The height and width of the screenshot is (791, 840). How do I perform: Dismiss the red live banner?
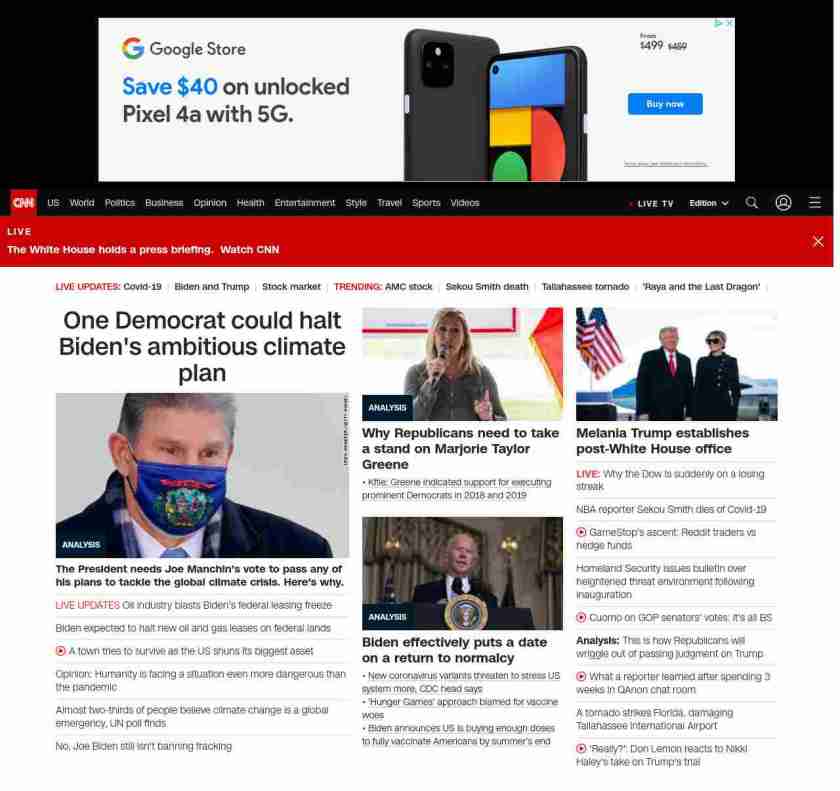[818, 242]
